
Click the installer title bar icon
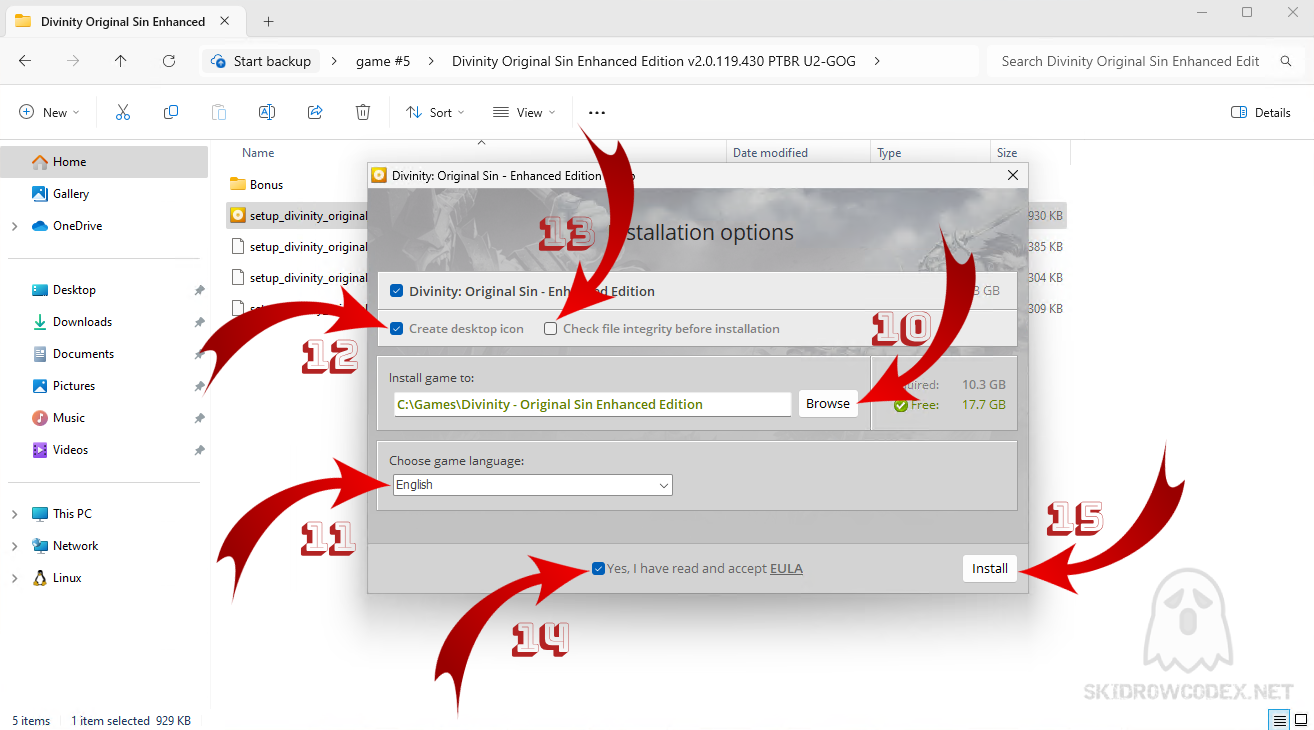[x=379, y=175]
